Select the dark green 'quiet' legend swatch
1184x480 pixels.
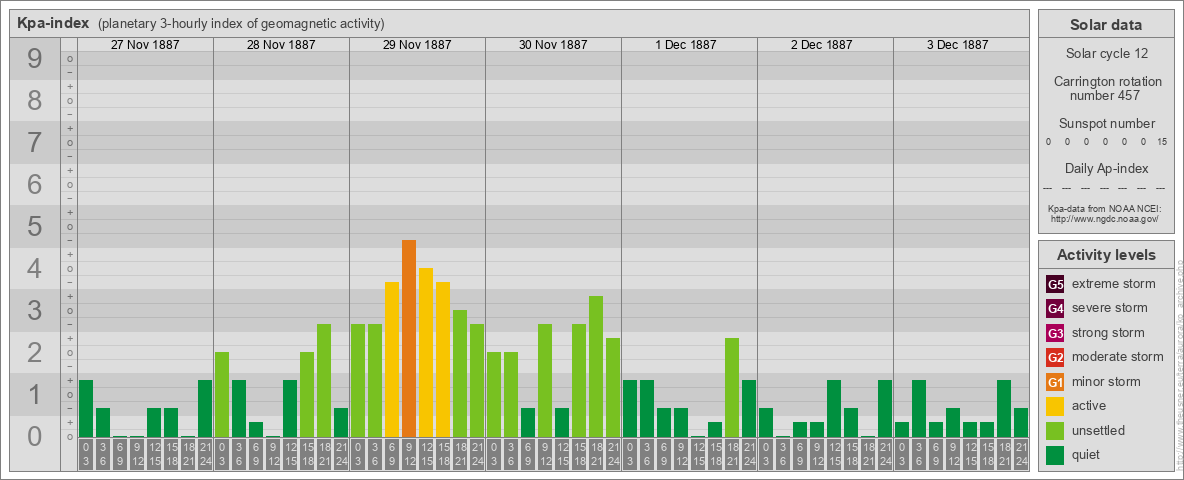pos(1055,454)
